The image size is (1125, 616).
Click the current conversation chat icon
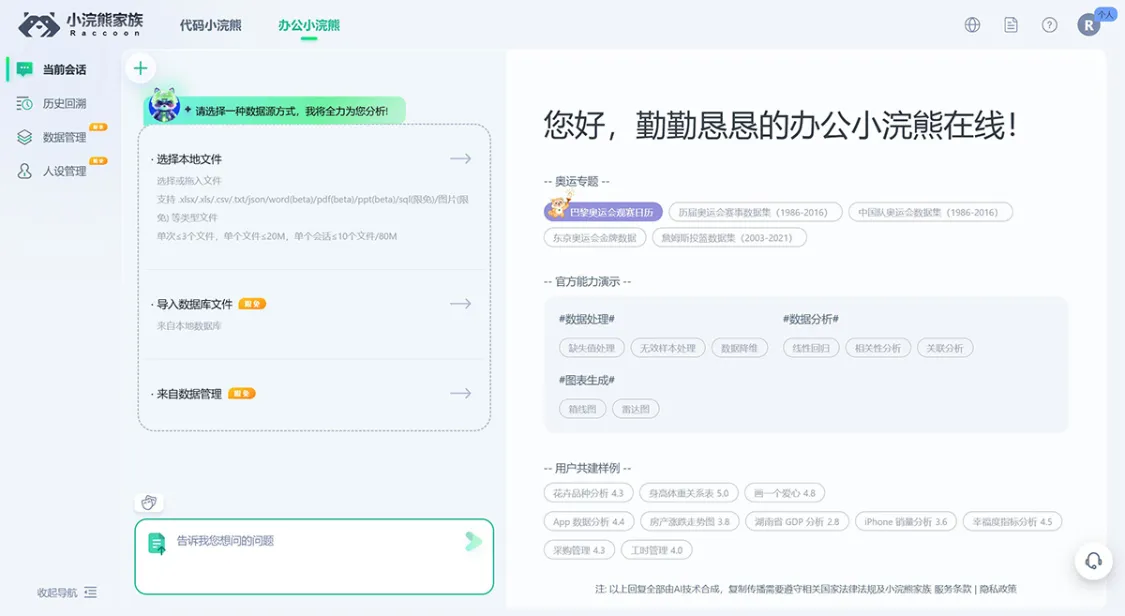[24, 69]
